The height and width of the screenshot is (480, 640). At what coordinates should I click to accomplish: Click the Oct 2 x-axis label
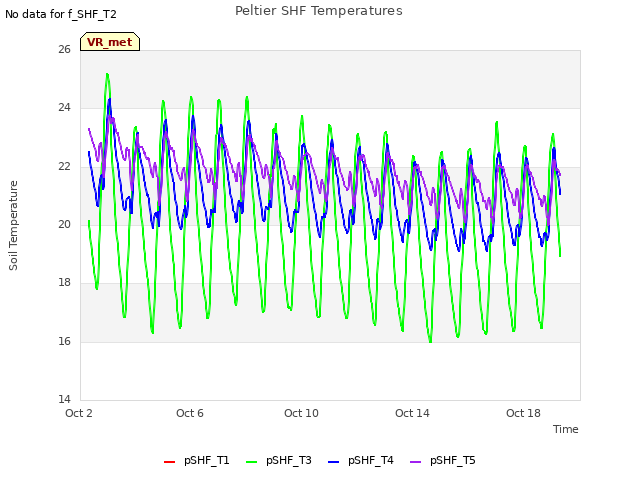tap(79, 413)
